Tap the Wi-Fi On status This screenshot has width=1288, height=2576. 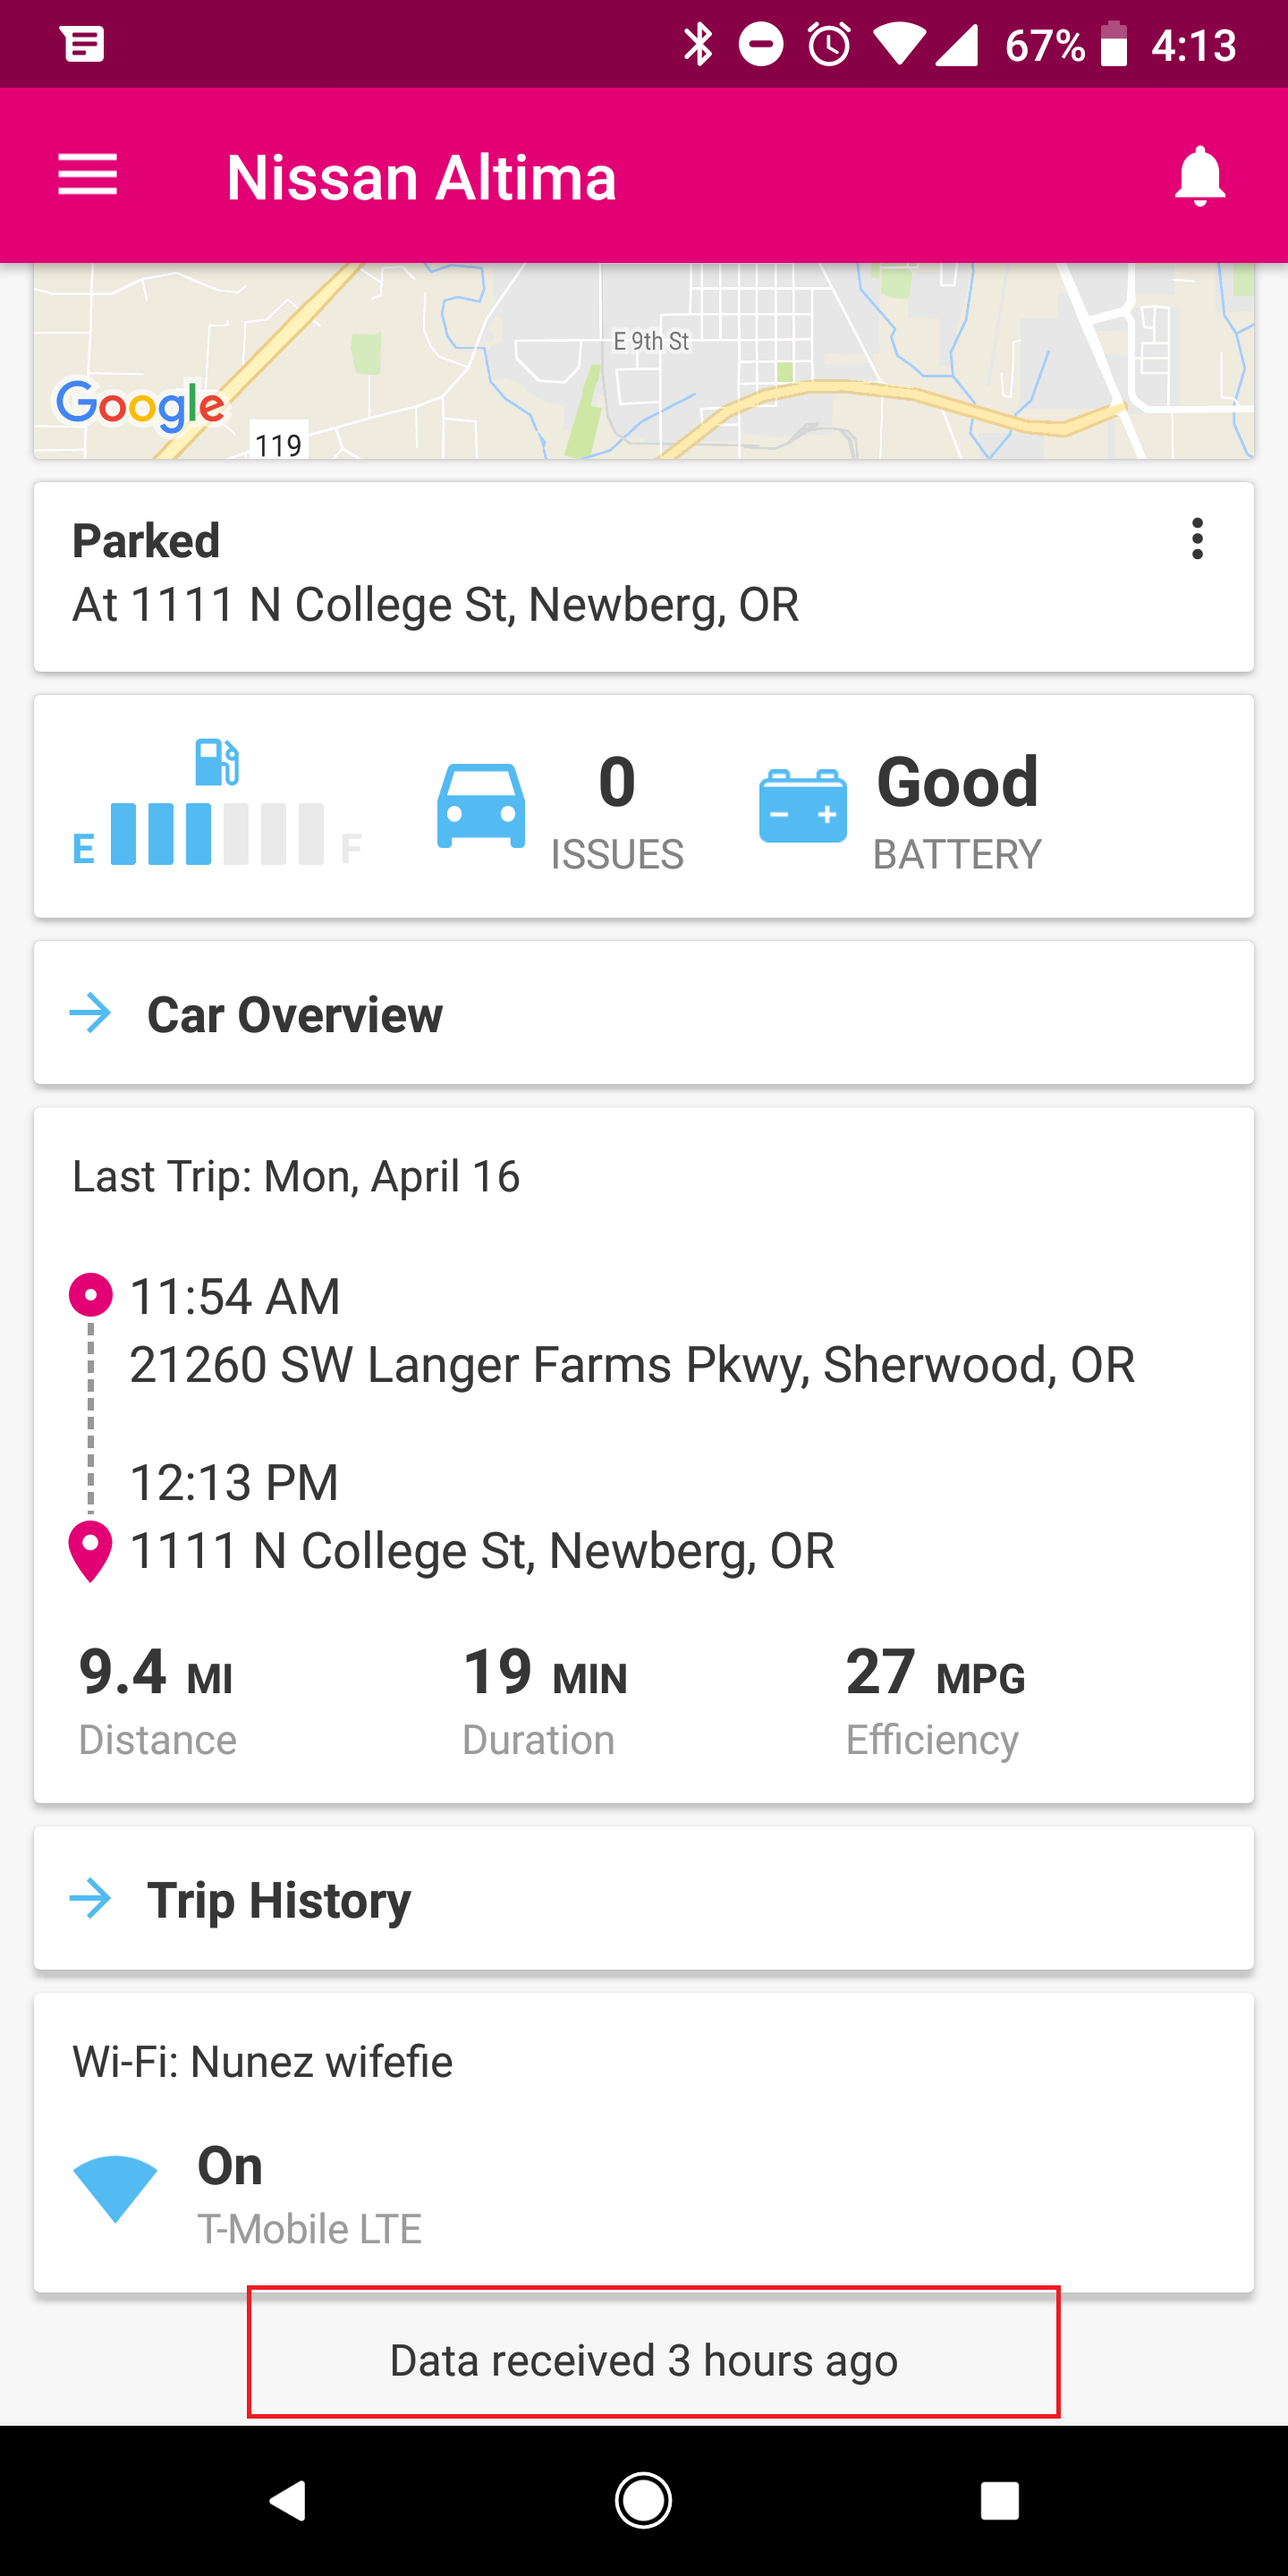[231, 2166]
